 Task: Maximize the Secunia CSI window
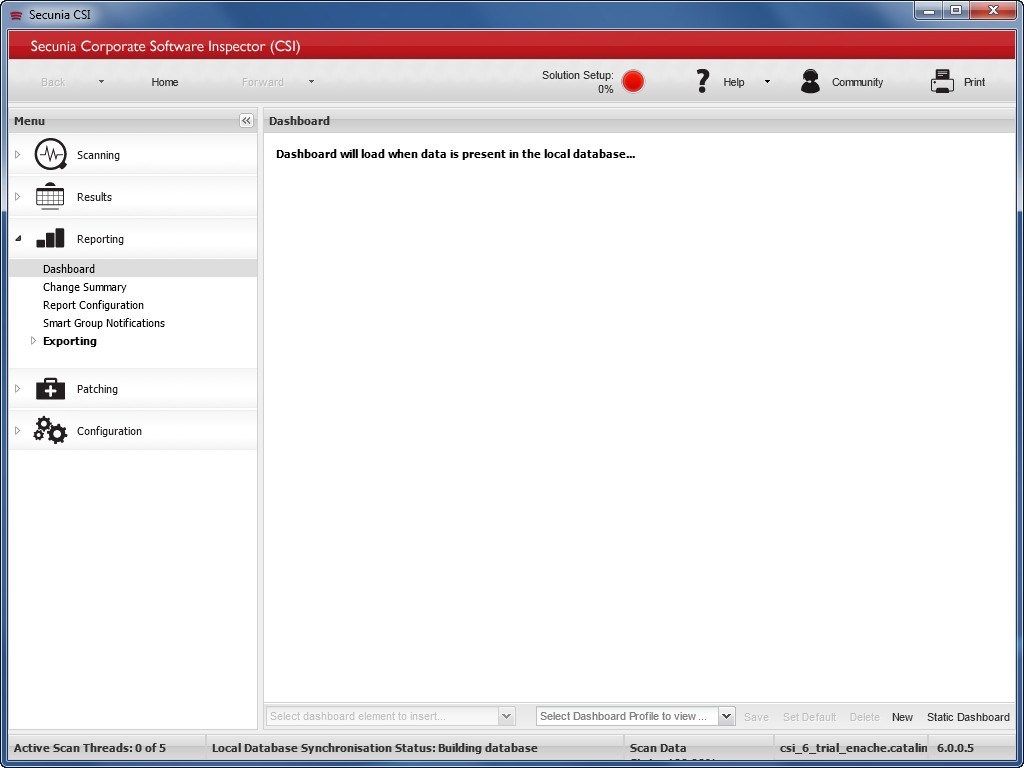click(955, 11)
